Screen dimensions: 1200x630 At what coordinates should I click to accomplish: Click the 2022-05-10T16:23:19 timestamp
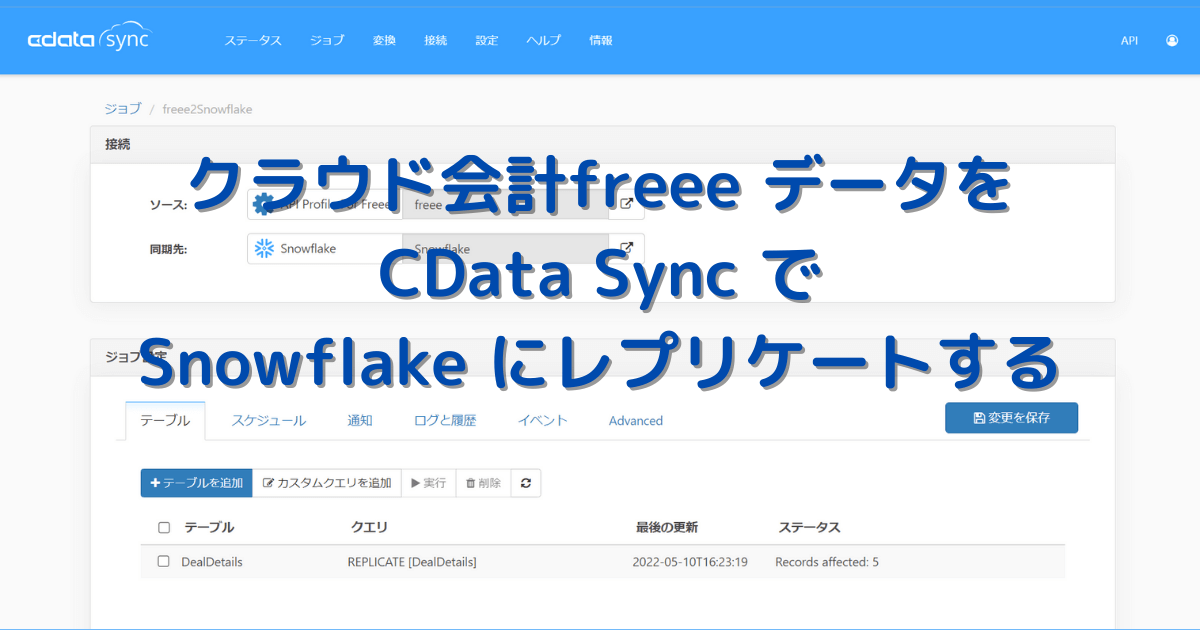[690, 562]
